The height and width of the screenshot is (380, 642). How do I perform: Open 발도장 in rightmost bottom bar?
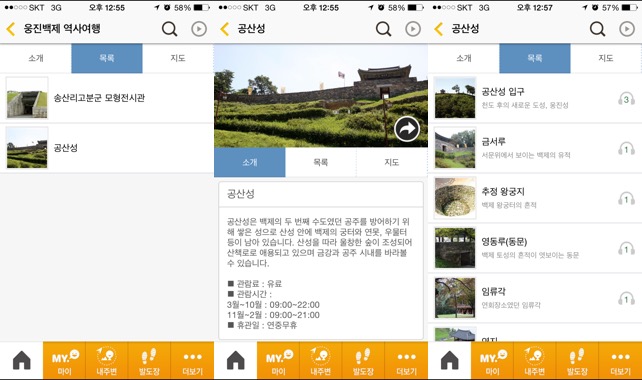pyautogui.click(x=577, y=360)
